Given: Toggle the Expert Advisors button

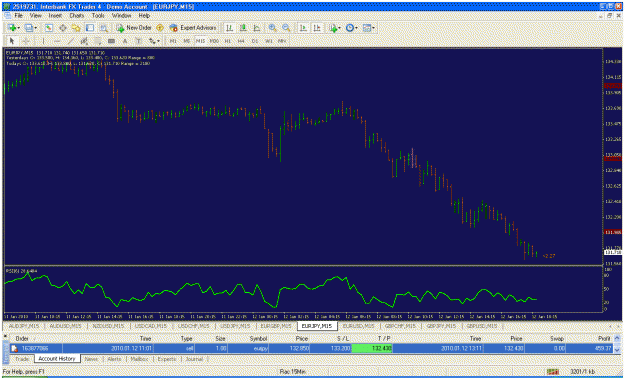Looking at the screenshot, I should coord(193,28).
